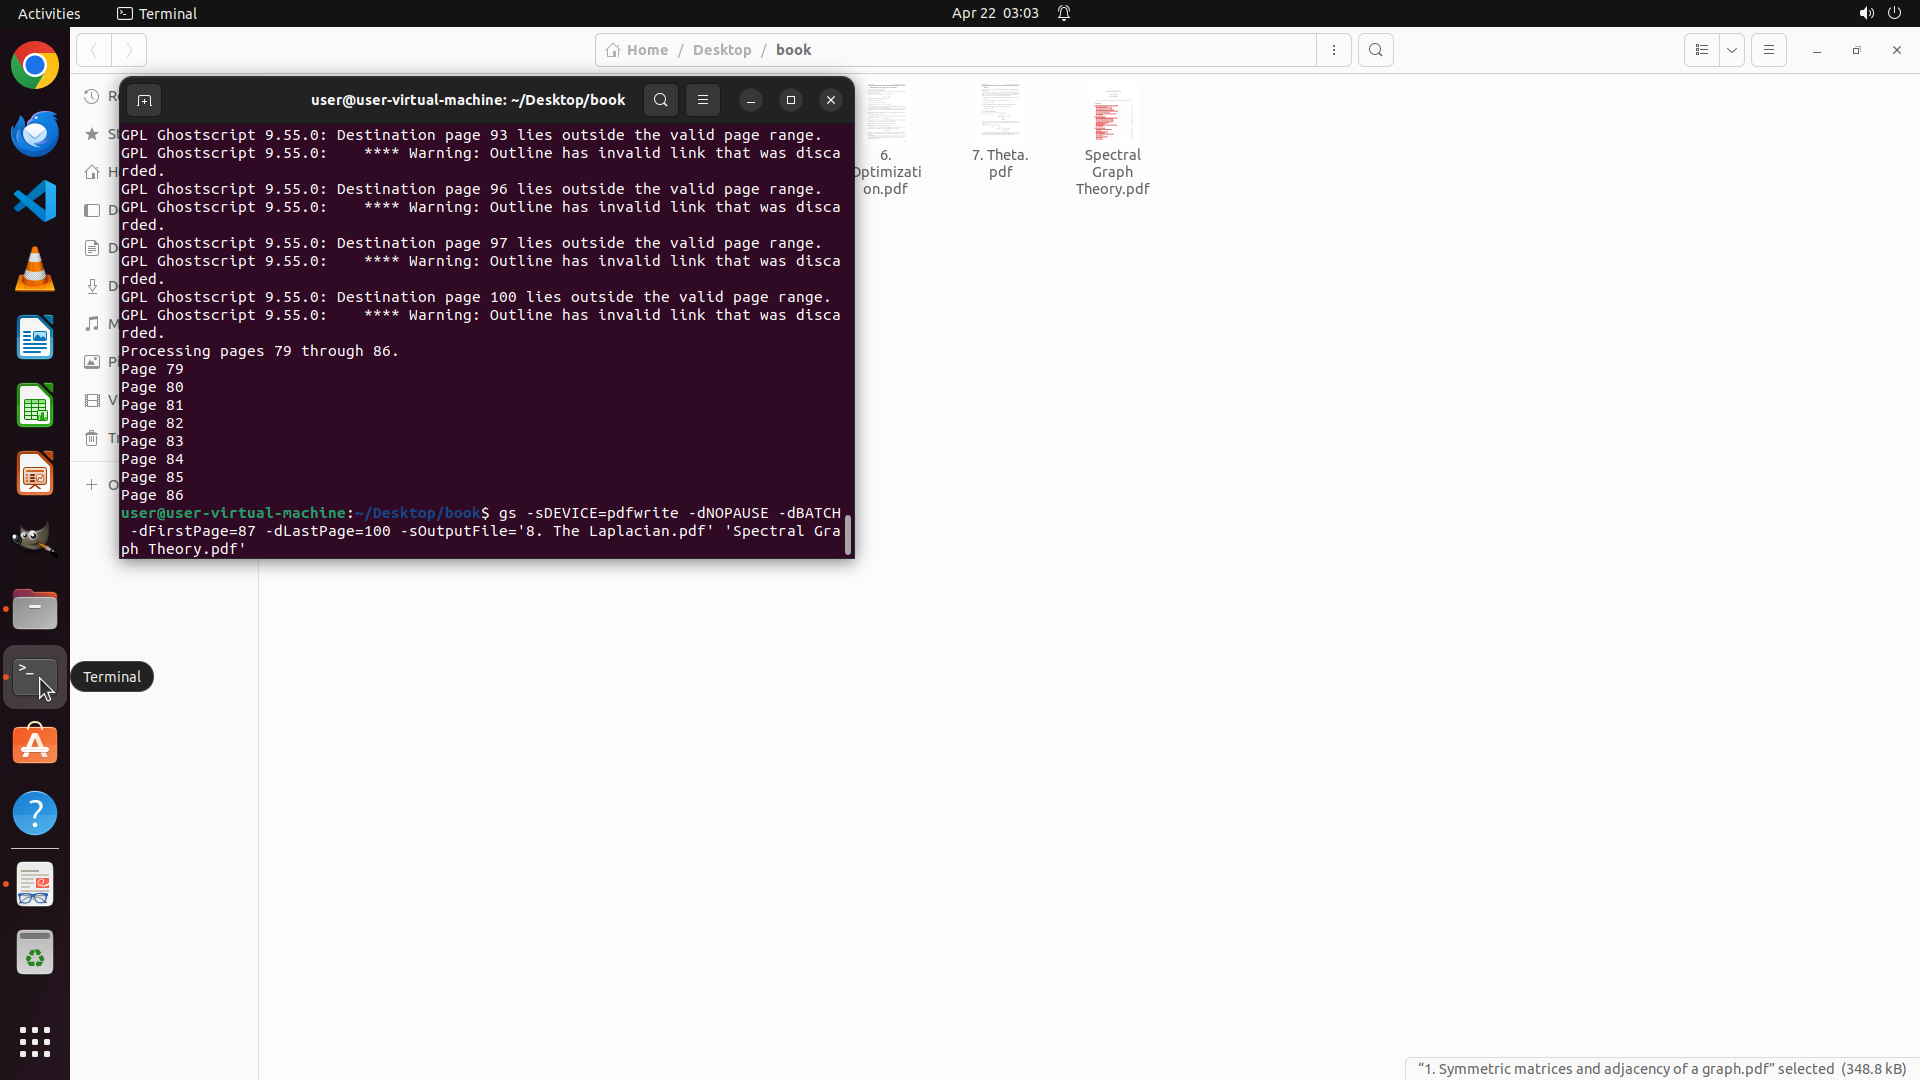Image resolution: width=1920 pixels, height=1080 pixels.
Task: Launch Google Chrome from dock
Action: point(35,66)
